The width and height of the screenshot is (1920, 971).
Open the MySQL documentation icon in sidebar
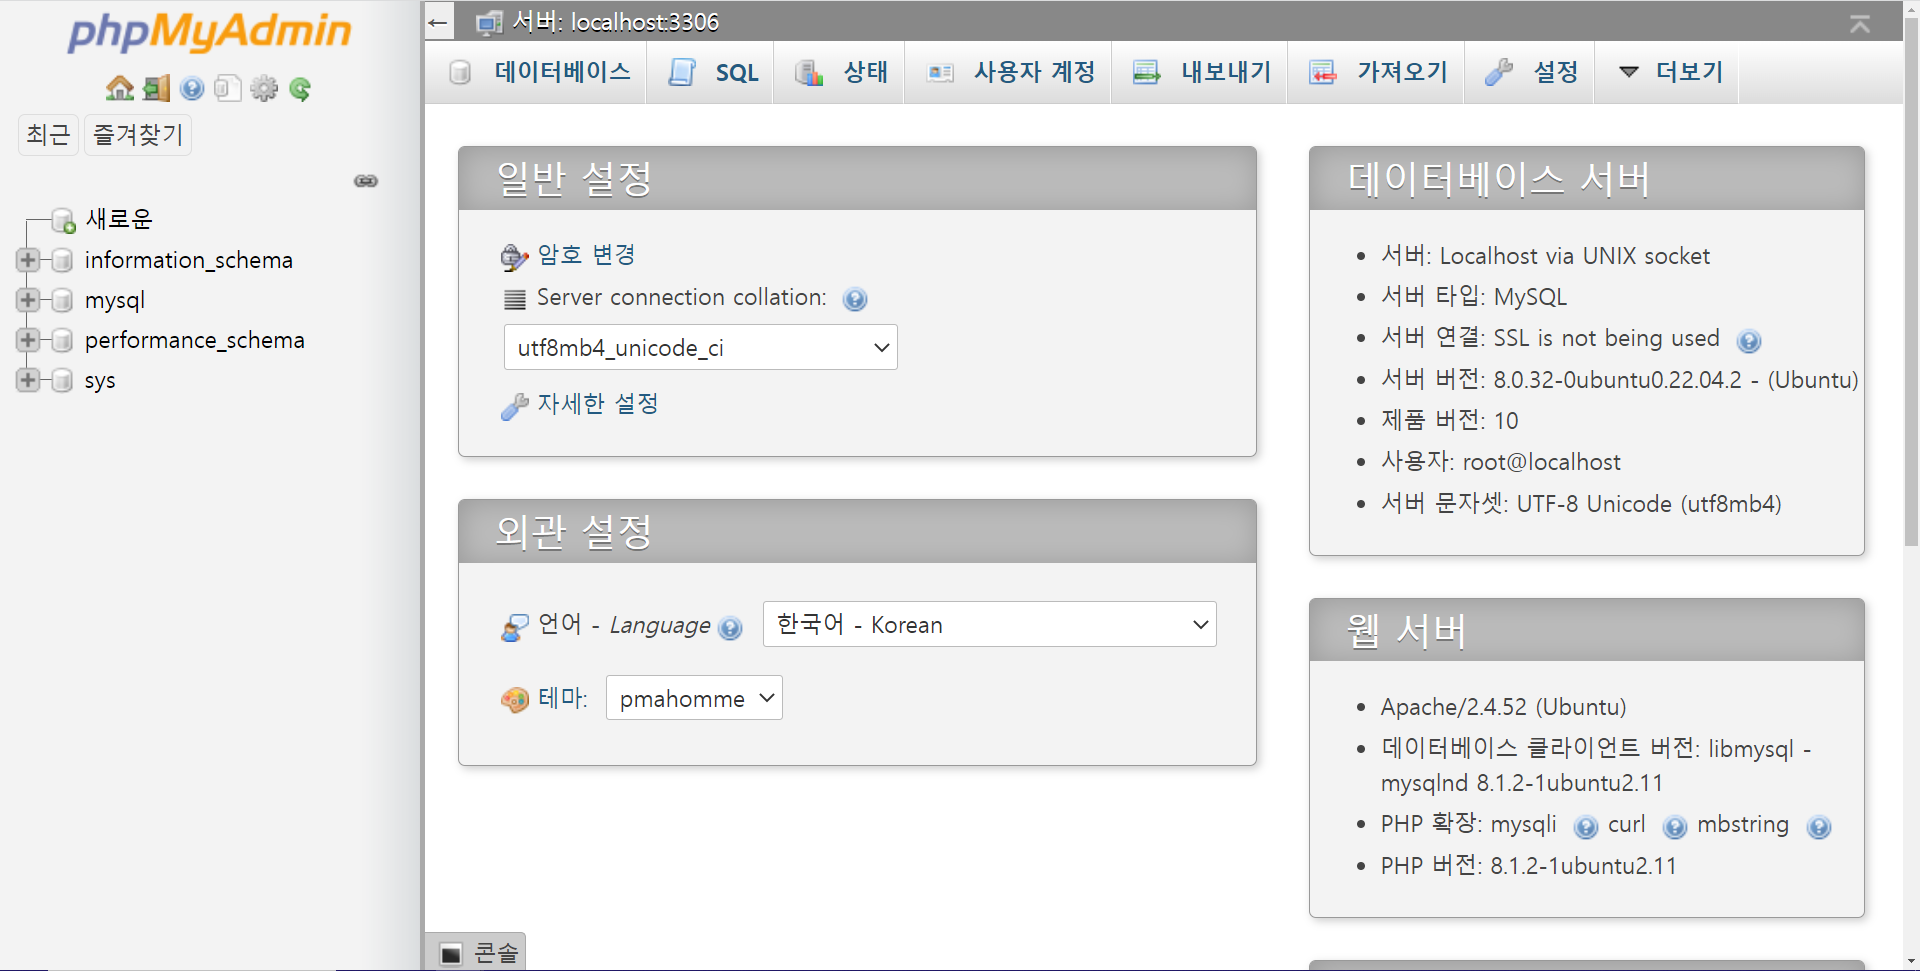pyautogui.click(x=228, y=89)
